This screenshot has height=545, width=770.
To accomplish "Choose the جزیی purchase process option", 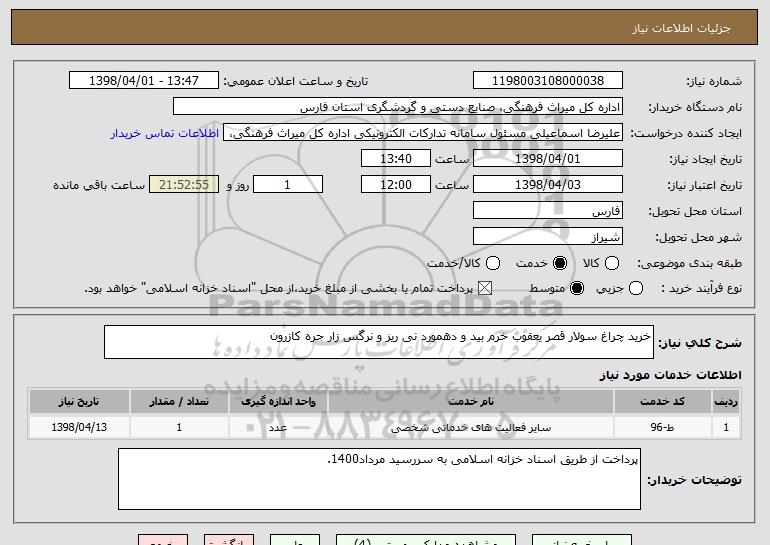I will coord(635,289).
